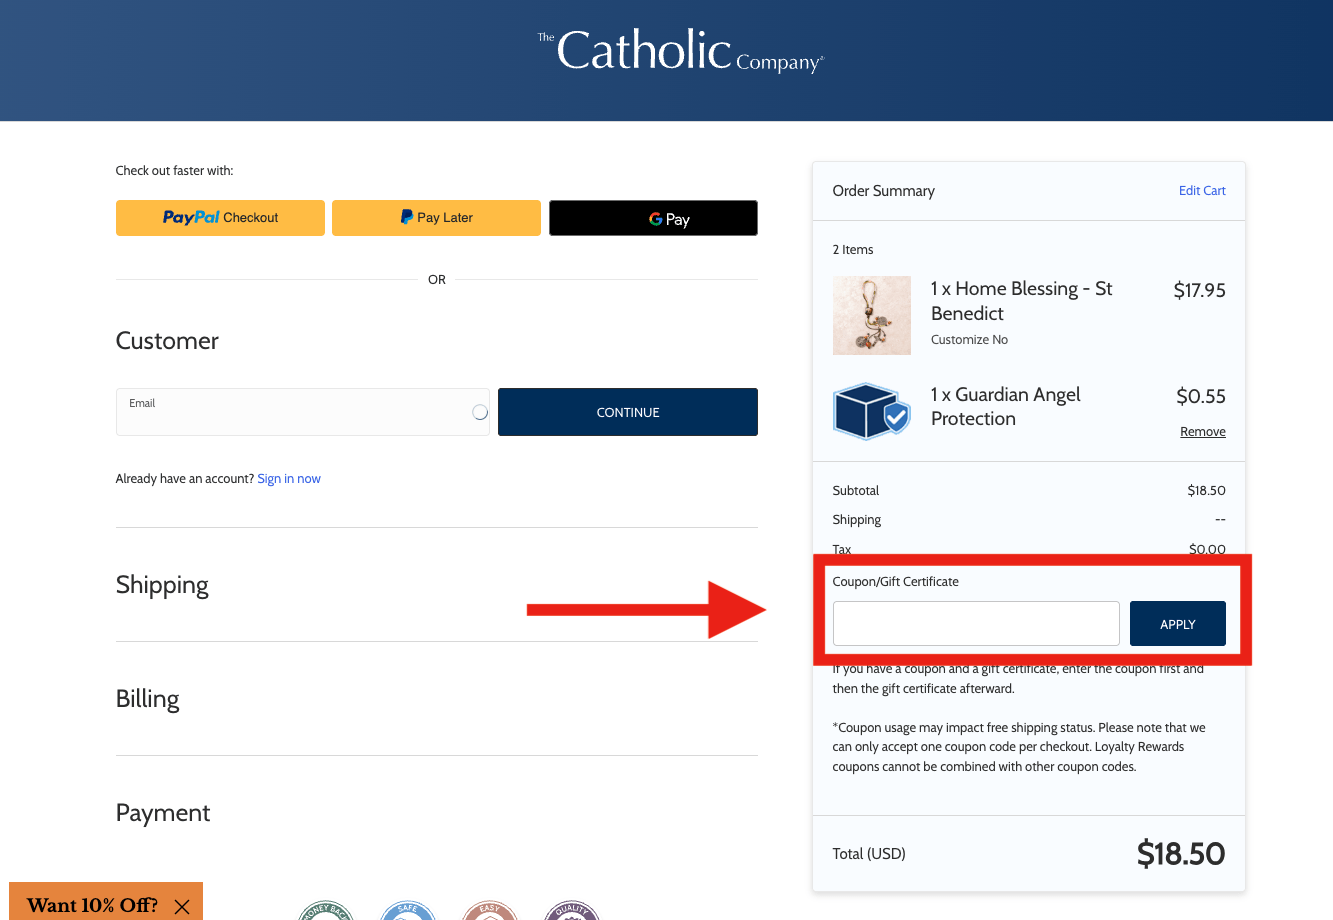Click the Order Summary heading
The width and height of the screenshot is (1333, 920).
point(884,191)
